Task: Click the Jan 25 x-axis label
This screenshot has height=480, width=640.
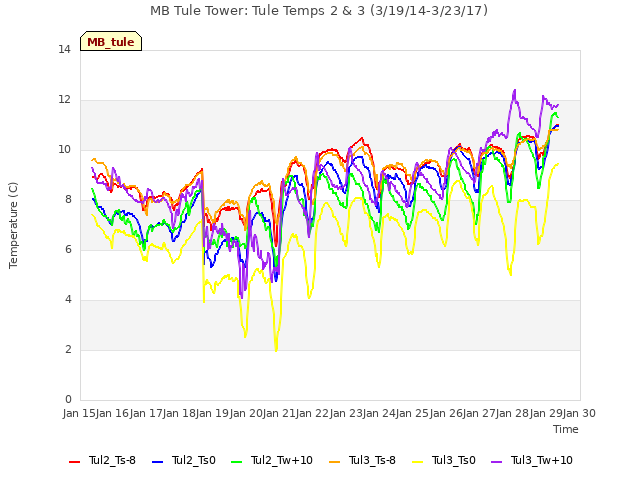Action: (x=413, y=413)
